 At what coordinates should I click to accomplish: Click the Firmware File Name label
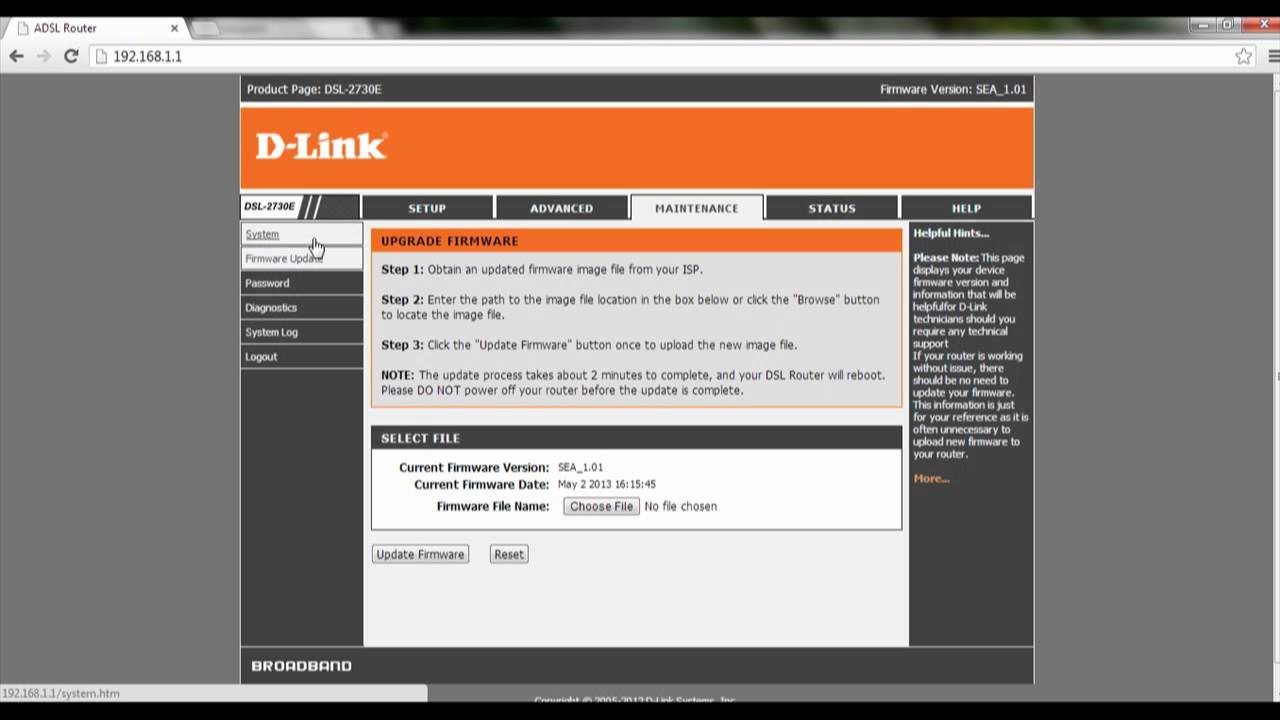click(493, 506)
